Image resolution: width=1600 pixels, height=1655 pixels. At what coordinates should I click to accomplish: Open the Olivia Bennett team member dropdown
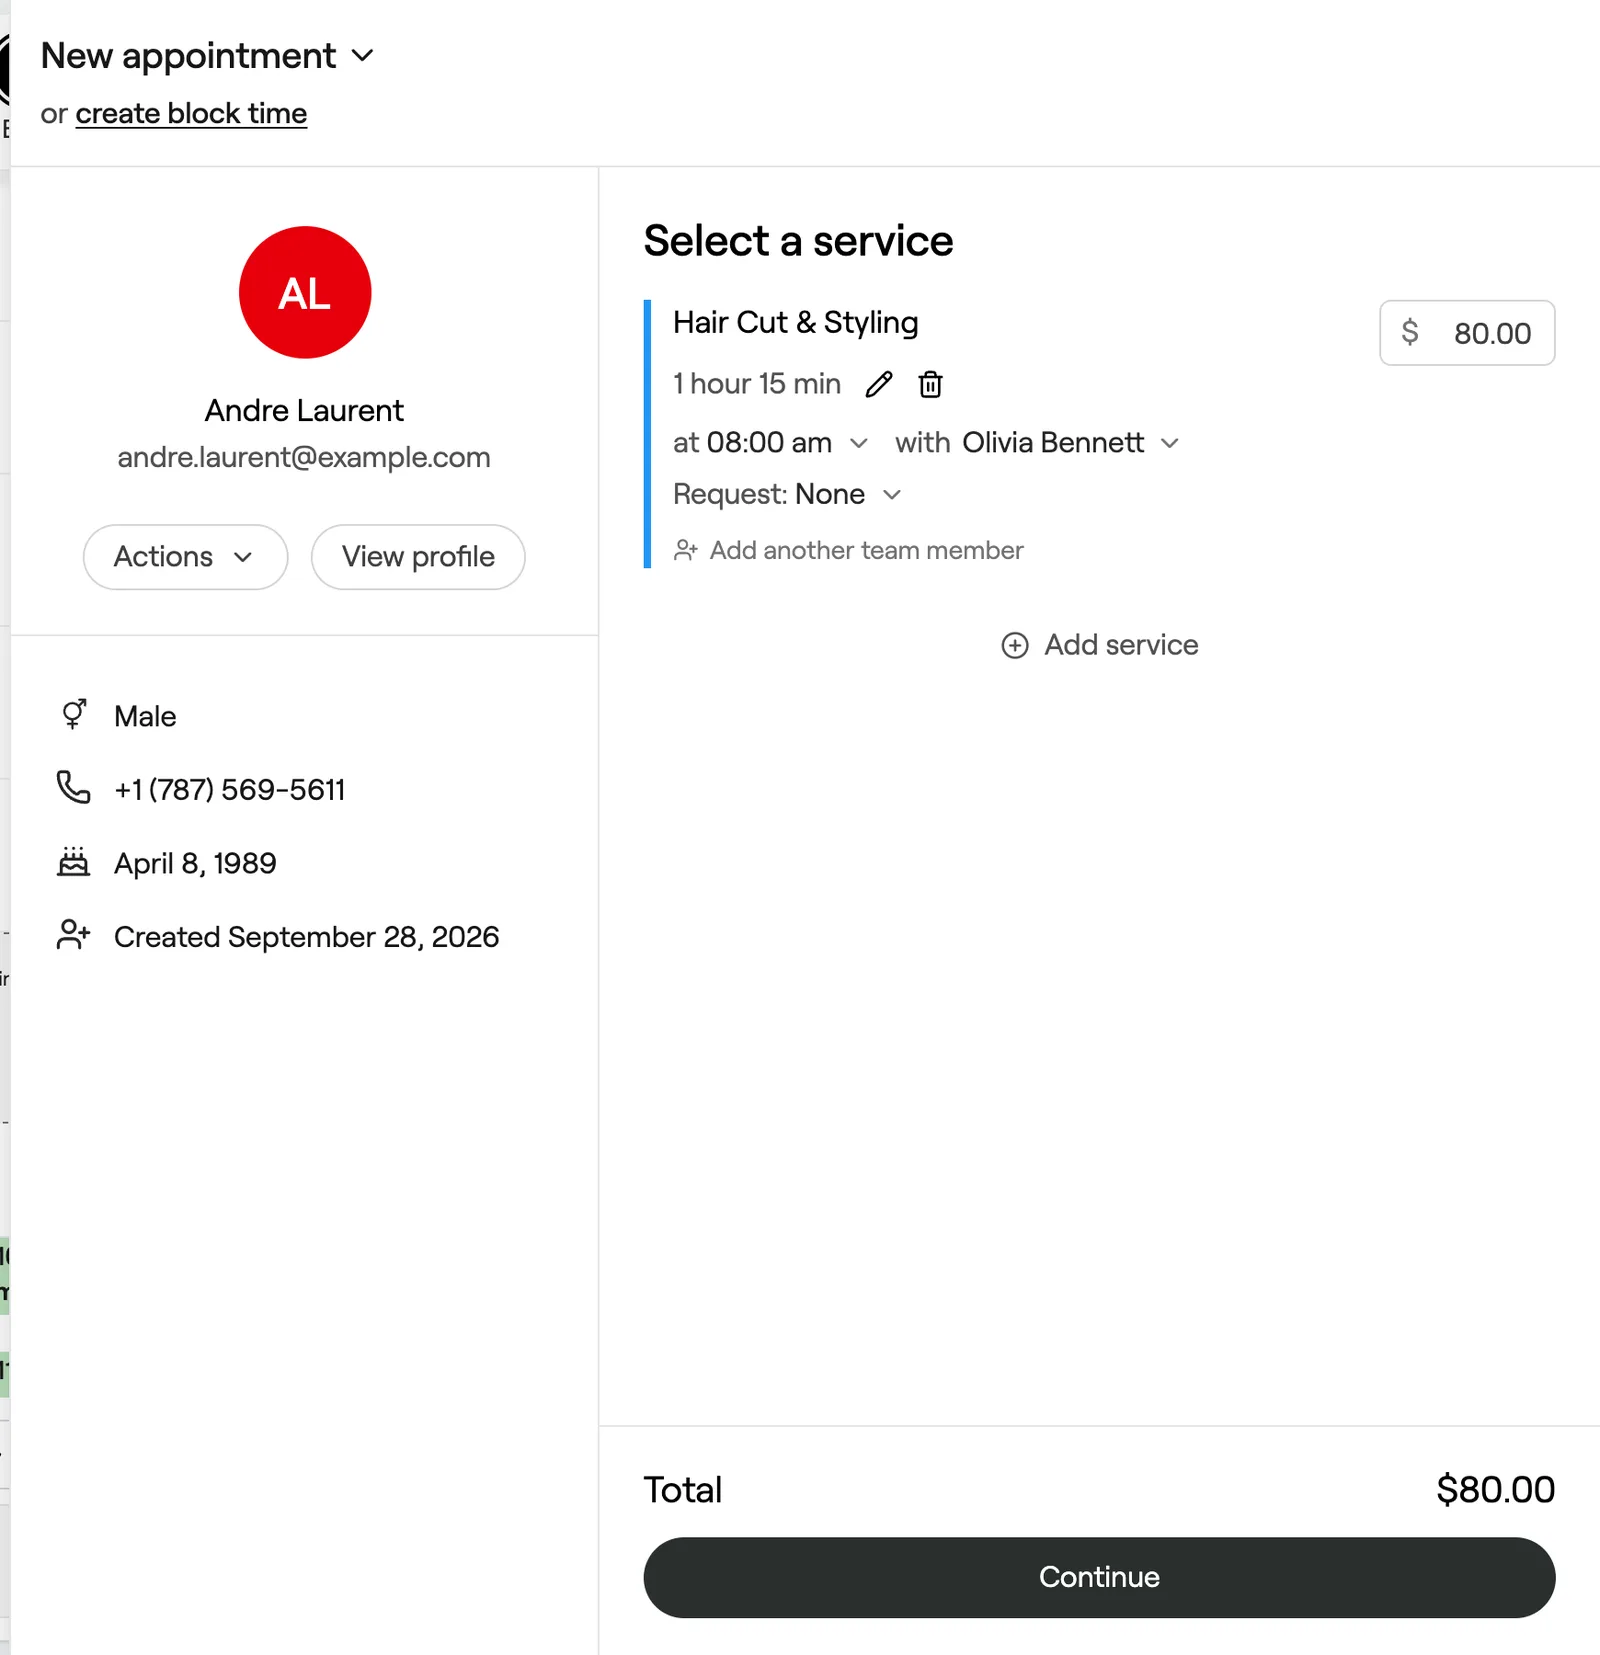[1070, 442]
